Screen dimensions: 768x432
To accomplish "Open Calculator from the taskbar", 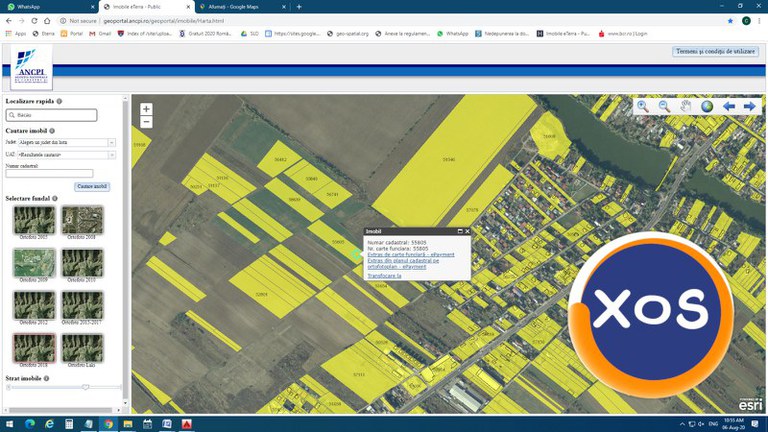I will (69, 424).
